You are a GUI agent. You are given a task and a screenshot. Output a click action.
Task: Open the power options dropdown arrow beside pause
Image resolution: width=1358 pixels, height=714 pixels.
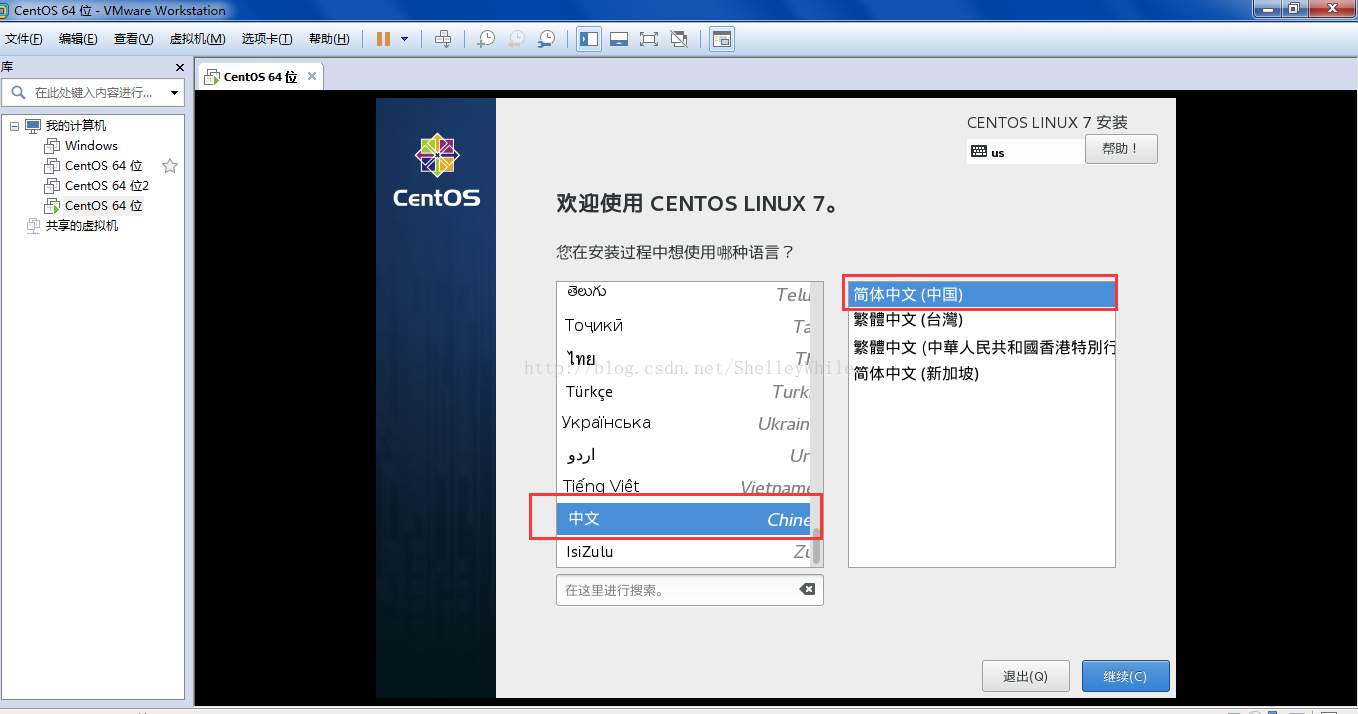pos(404,39)
